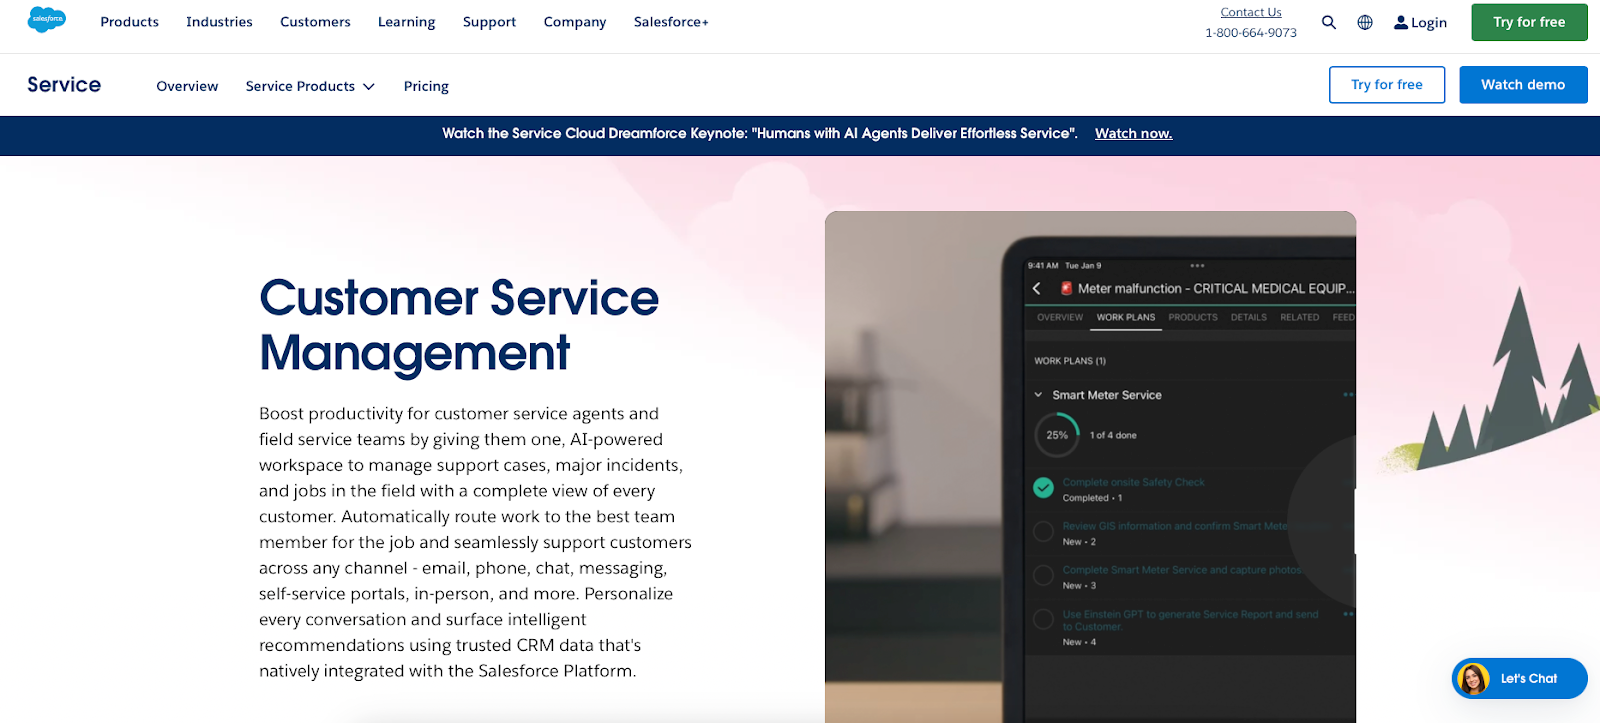Open Use Einstein GPT step link
Screen dimensions: 1600x723
(1190, 620)
